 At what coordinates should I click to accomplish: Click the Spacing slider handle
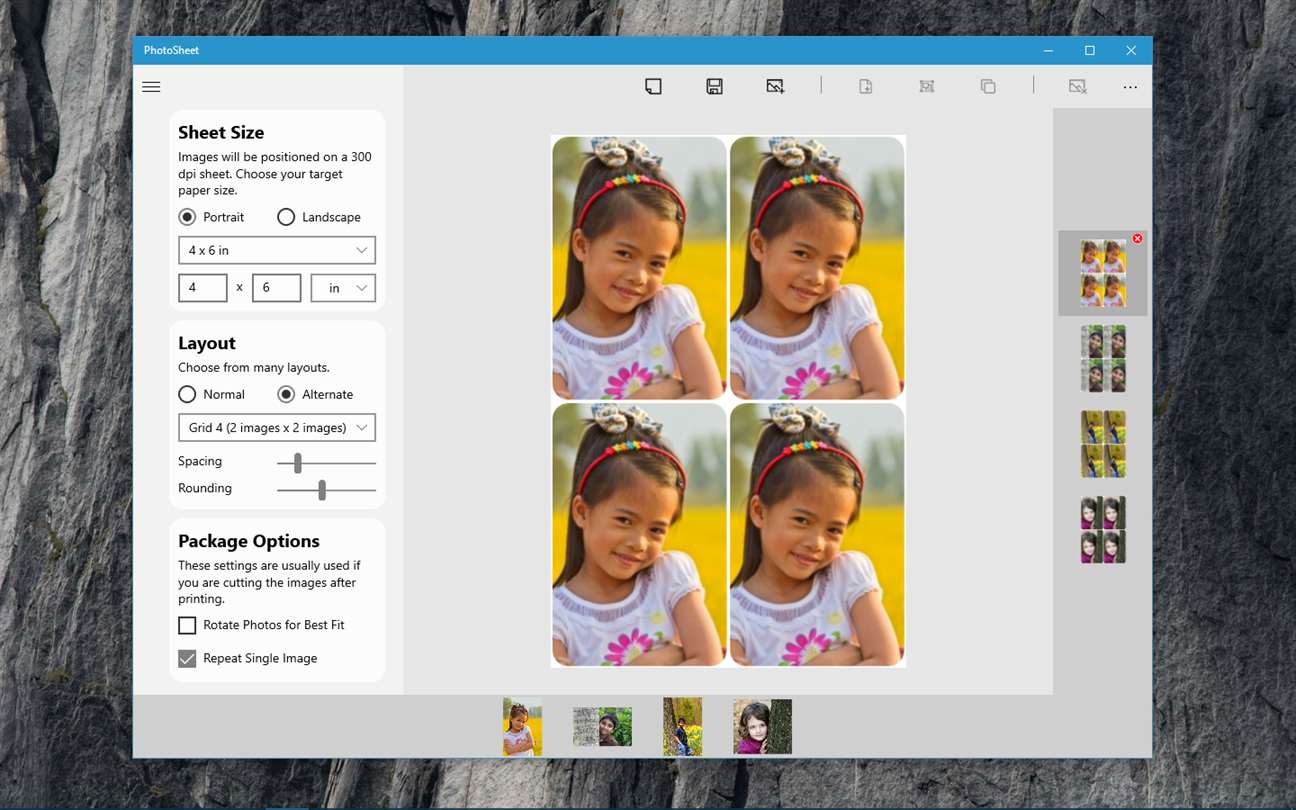click(298, 463)
